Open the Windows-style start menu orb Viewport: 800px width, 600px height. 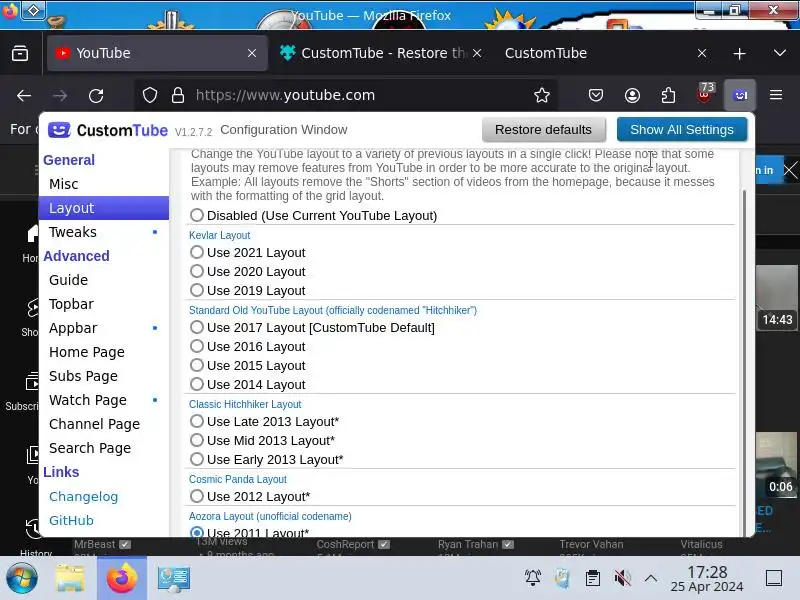click(x=21, y=579)
